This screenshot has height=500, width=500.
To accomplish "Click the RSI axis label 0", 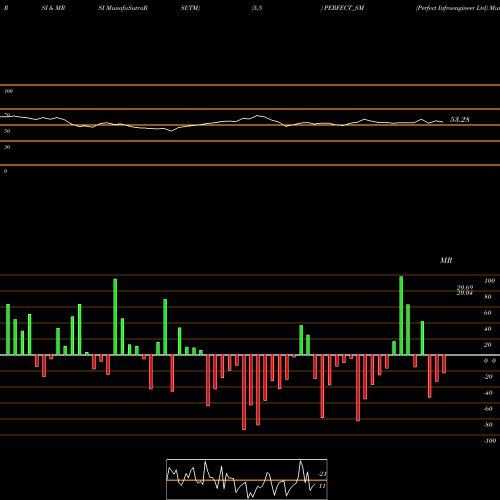I will click(x=5, y=171).
